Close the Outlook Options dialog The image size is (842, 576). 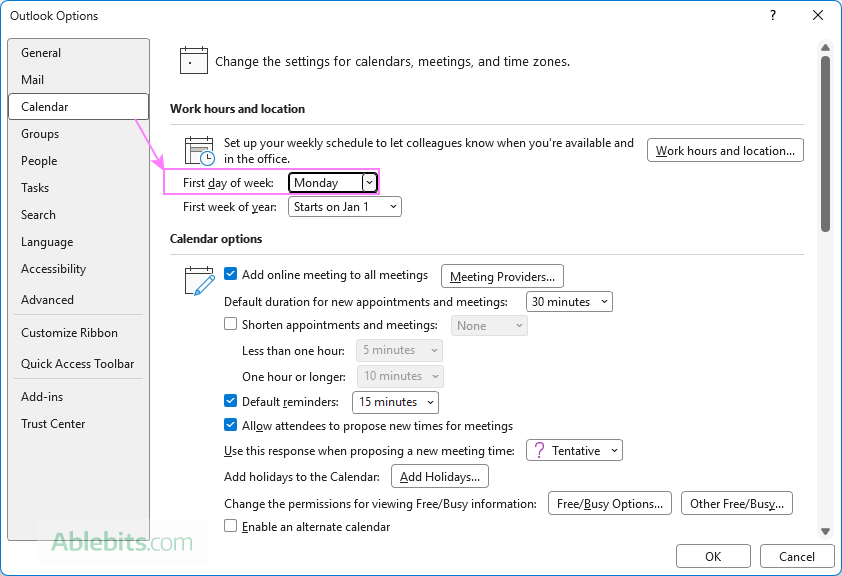tap(818, 15)
